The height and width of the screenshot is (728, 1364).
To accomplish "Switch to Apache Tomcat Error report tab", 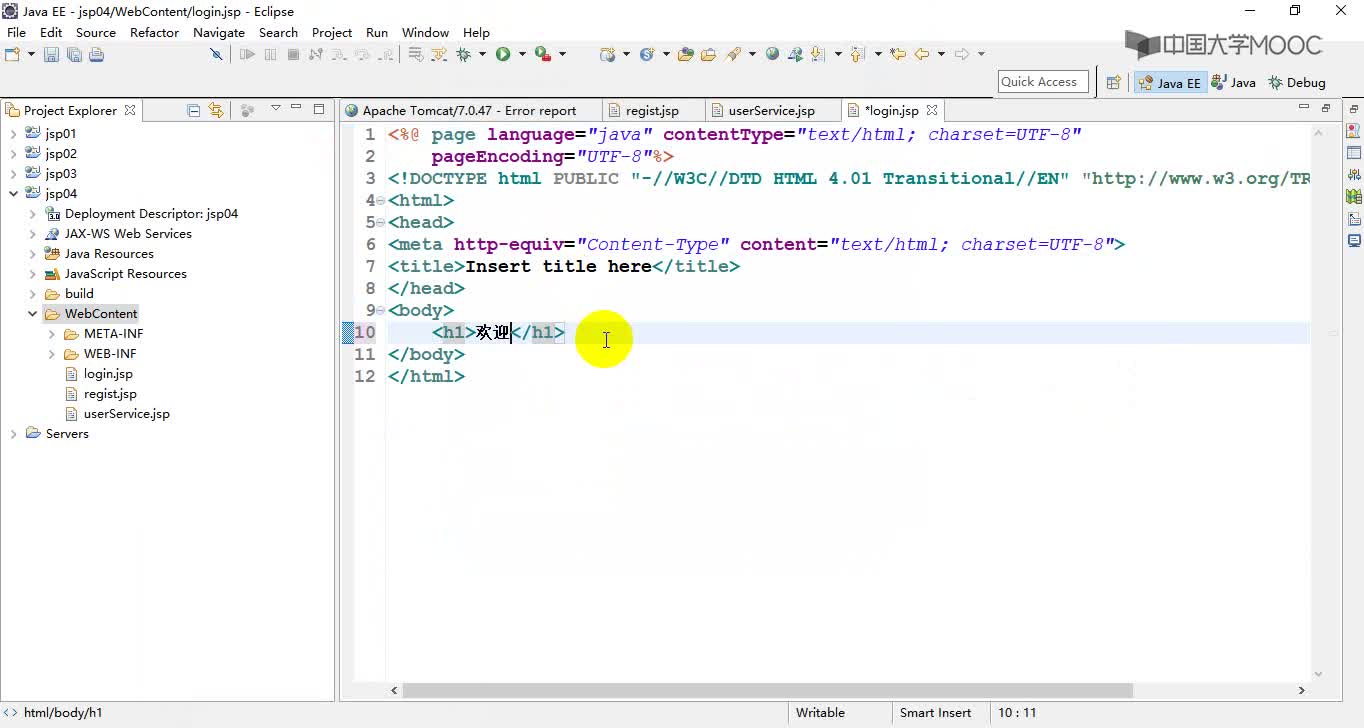I will tap(469, 111).
